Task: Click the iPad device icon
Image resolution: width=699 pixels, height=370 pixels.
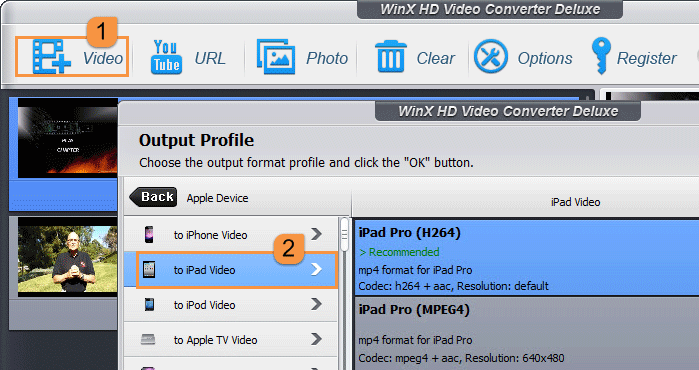Action: pyautogui.click(x=149, y=270)
